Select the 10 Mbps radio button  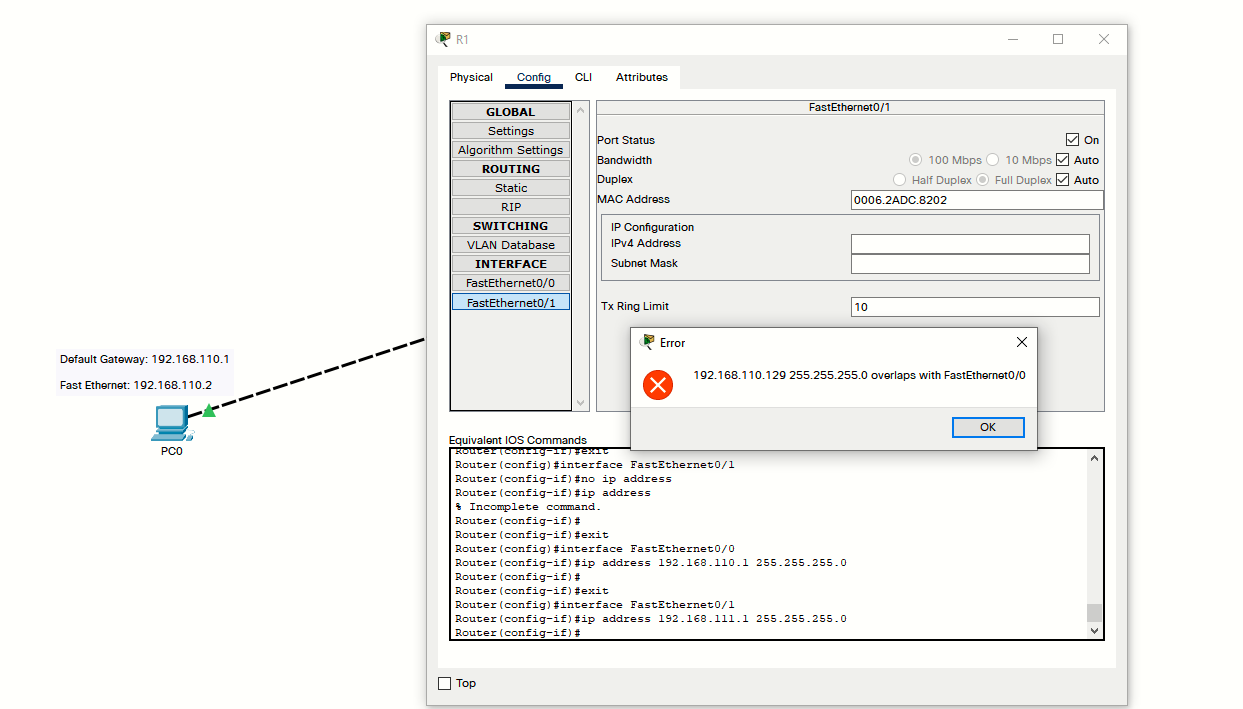coord(992,159)
